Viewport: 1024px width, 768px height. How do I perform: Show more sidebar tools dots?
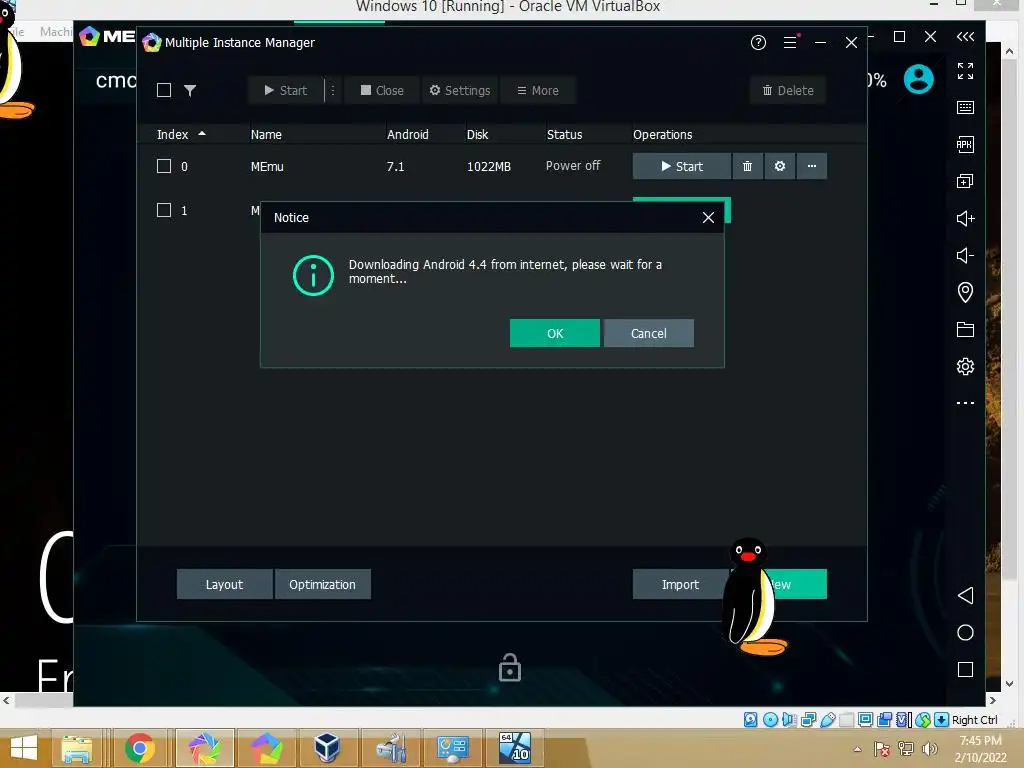965,403
